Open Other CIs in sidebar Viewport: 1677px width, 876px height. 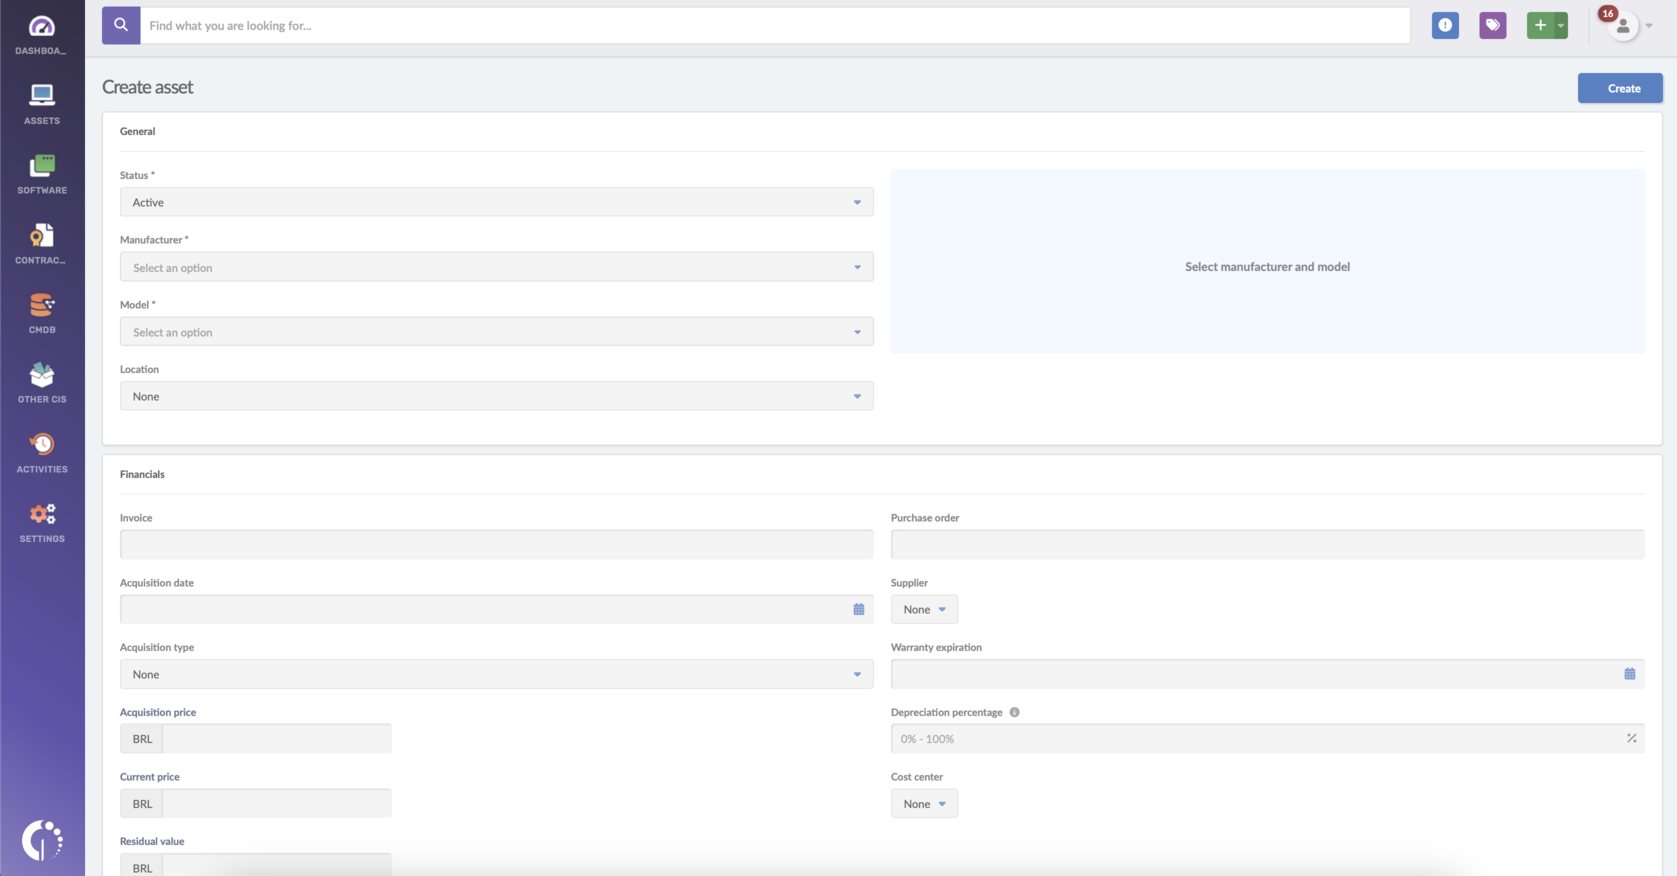click(41, 383)
